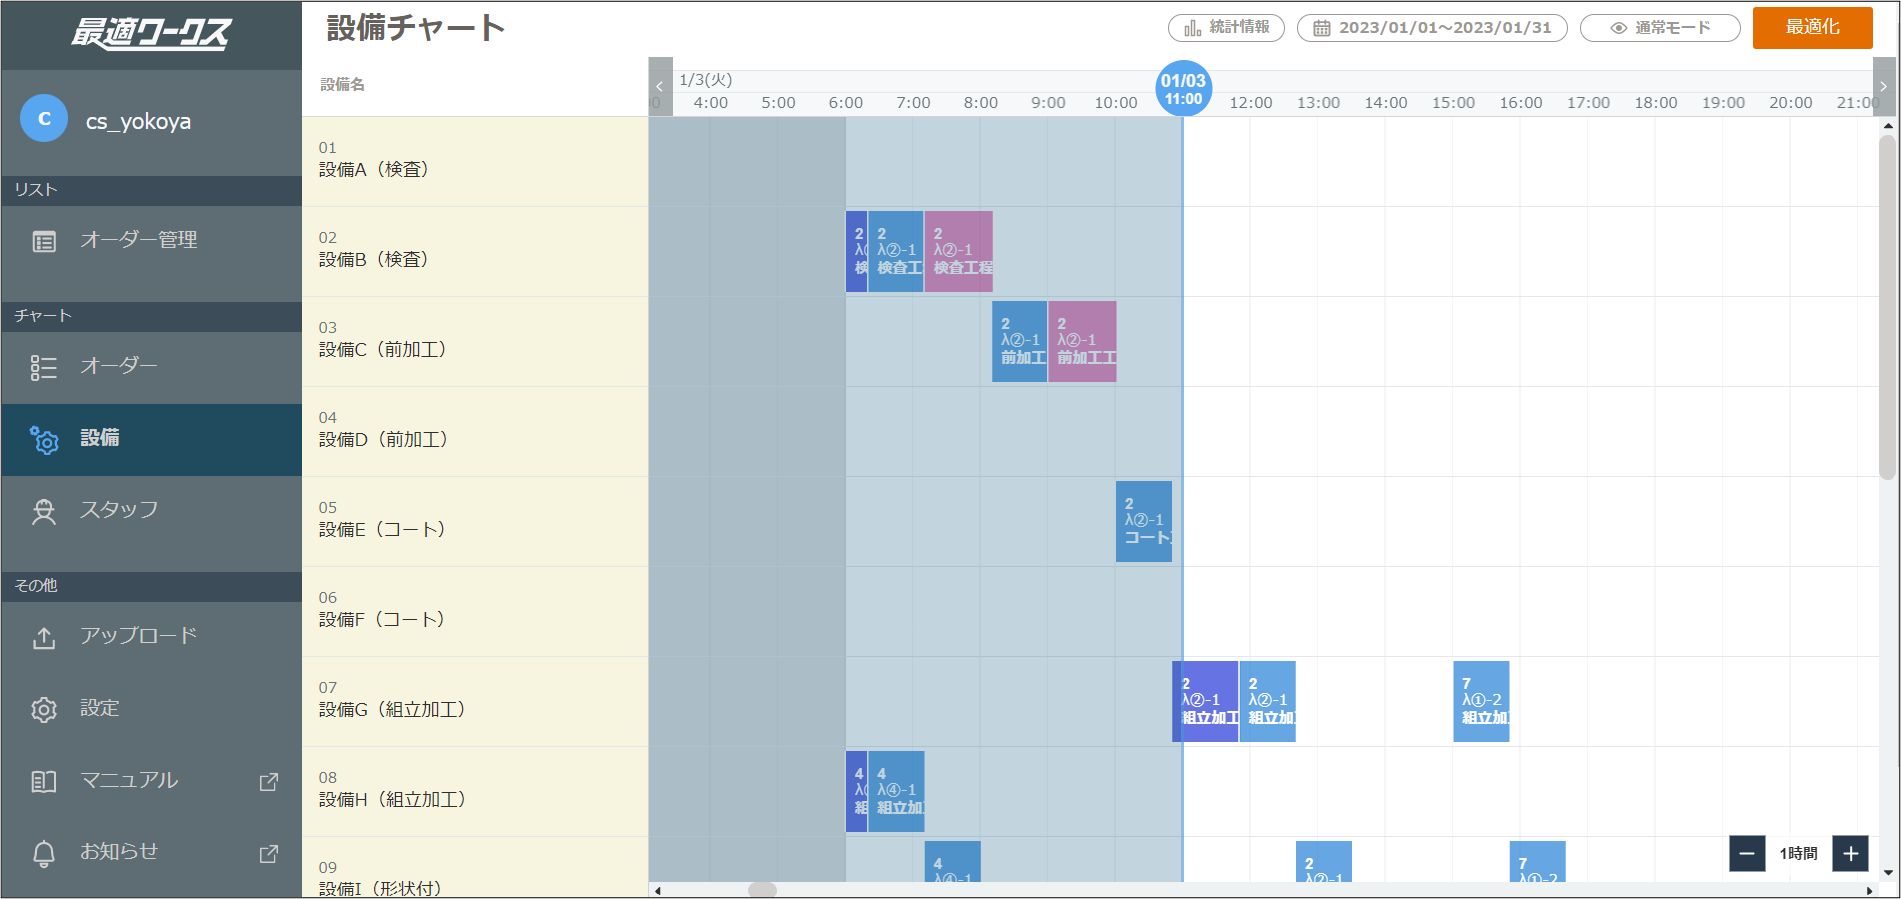Viewport: 1901px width, 899px height.
Task: Click the 01/03 11:00 current time marker
Action: coord(1183,89)
